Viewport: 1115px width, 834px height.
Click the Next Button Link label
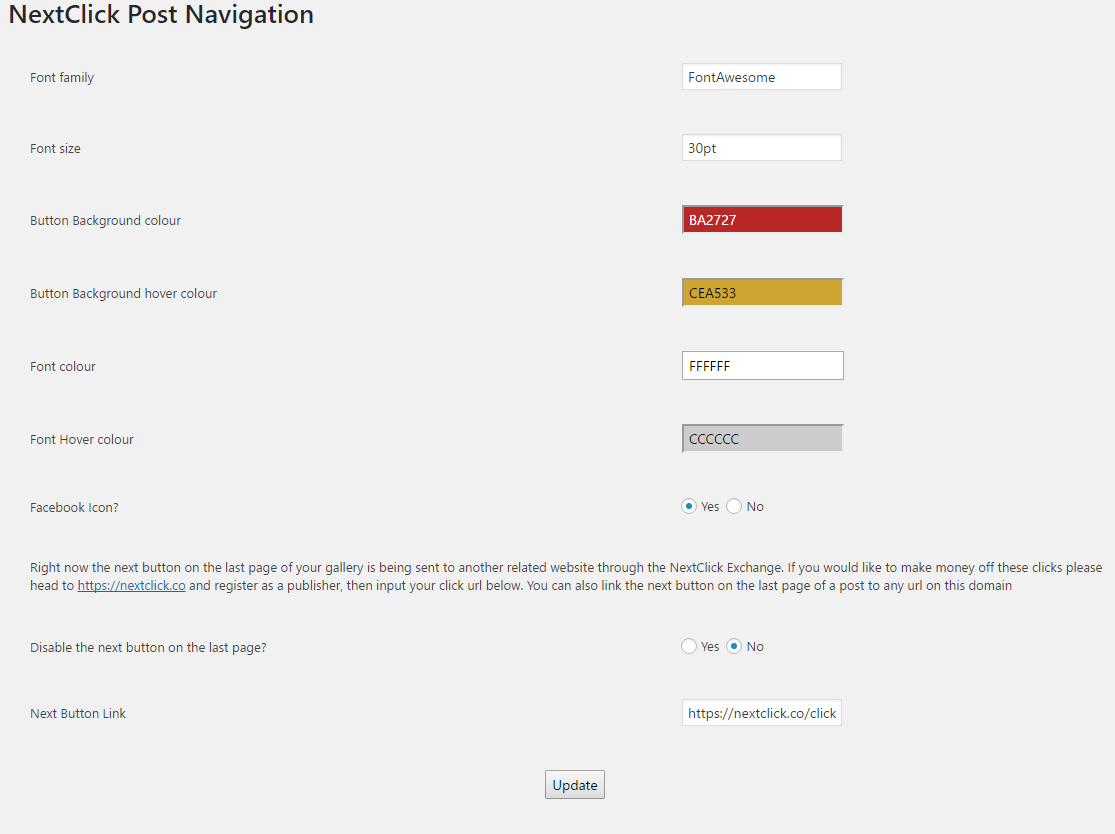(78, 714)
